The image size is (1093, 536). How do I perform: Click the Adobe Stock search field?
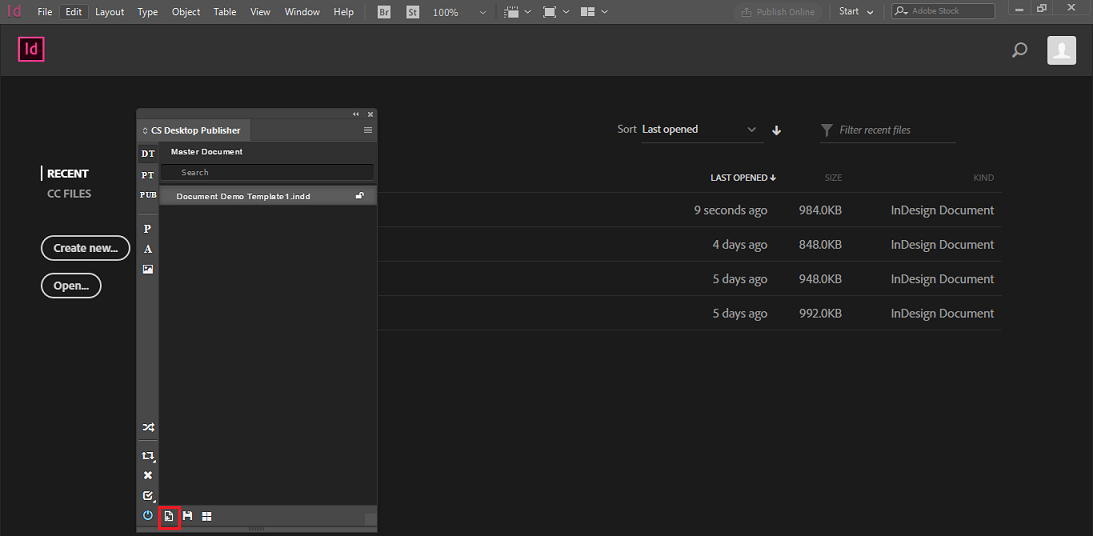pyautogui.click(x=943, y=11)
